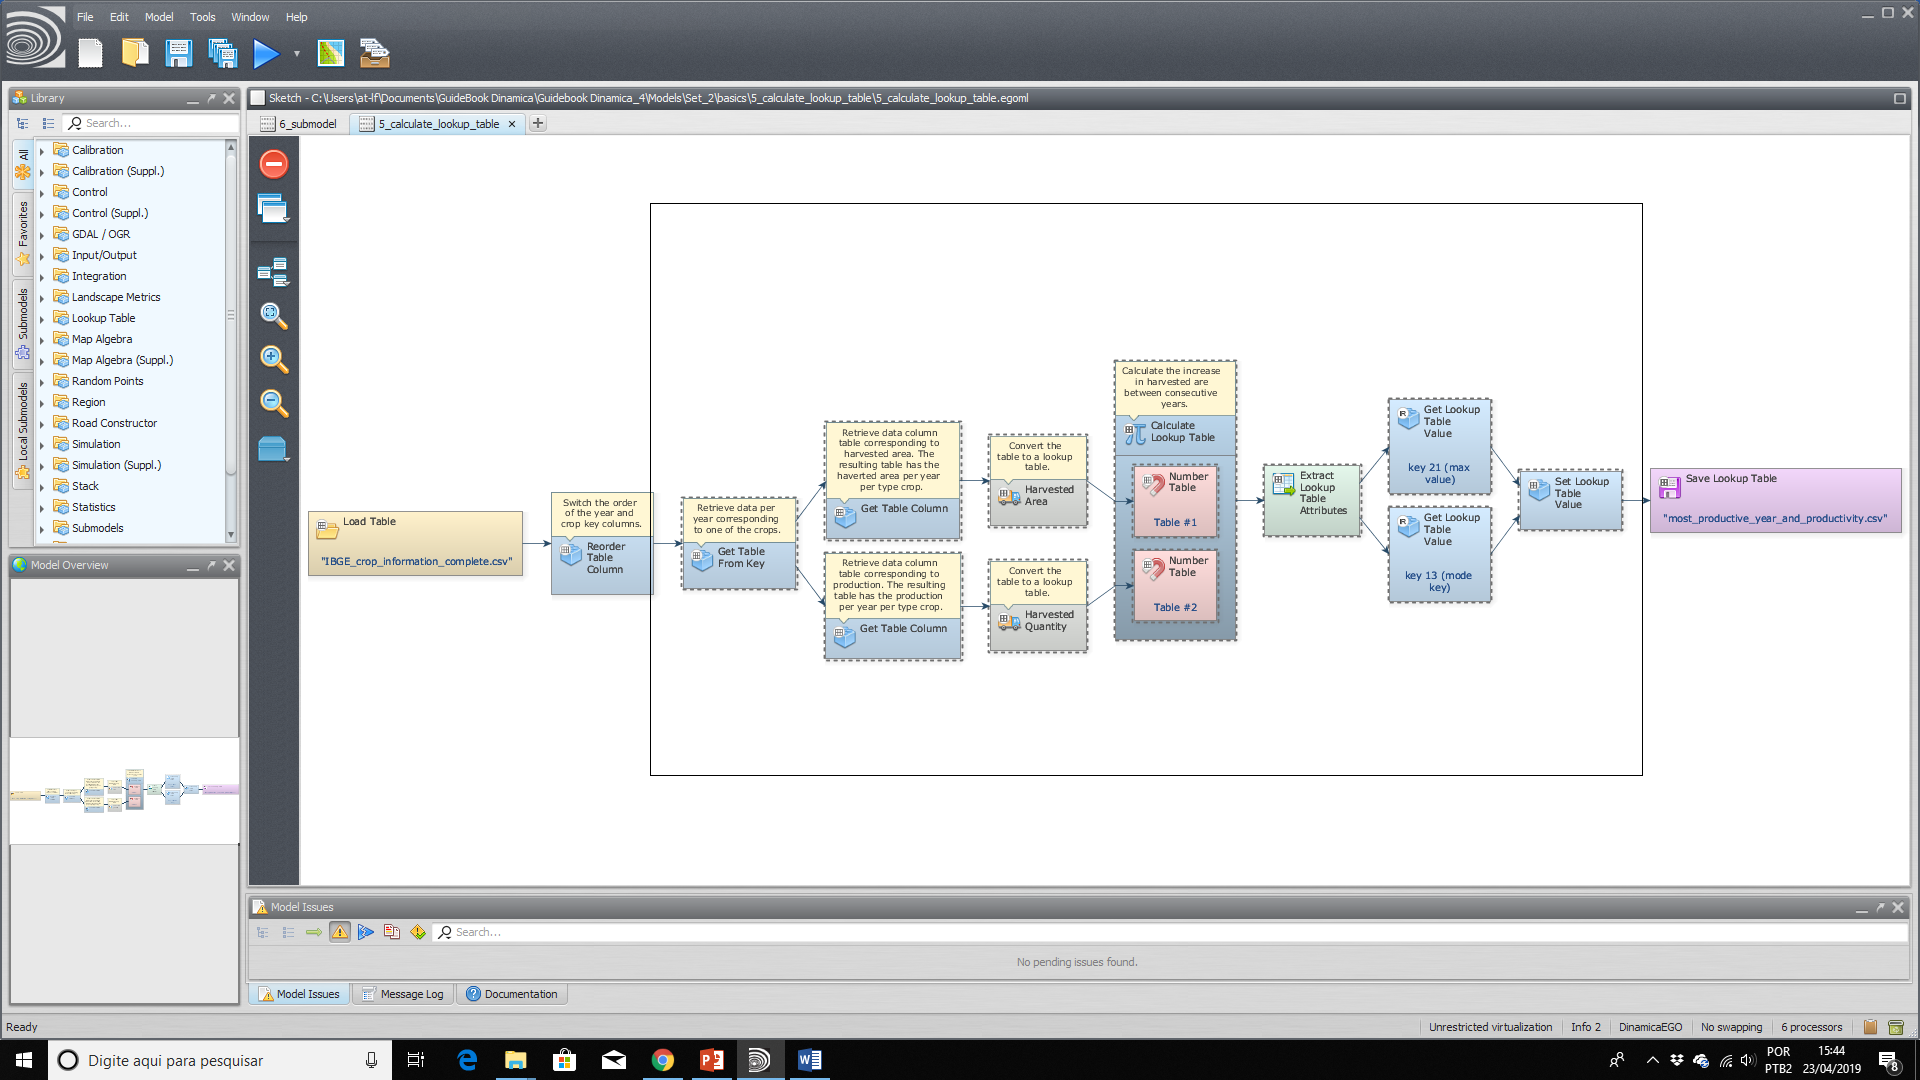The height and width of the screenshot is (1080, 1920).
Task: Zoom out of the sketch
Action: tap(273, 403)
